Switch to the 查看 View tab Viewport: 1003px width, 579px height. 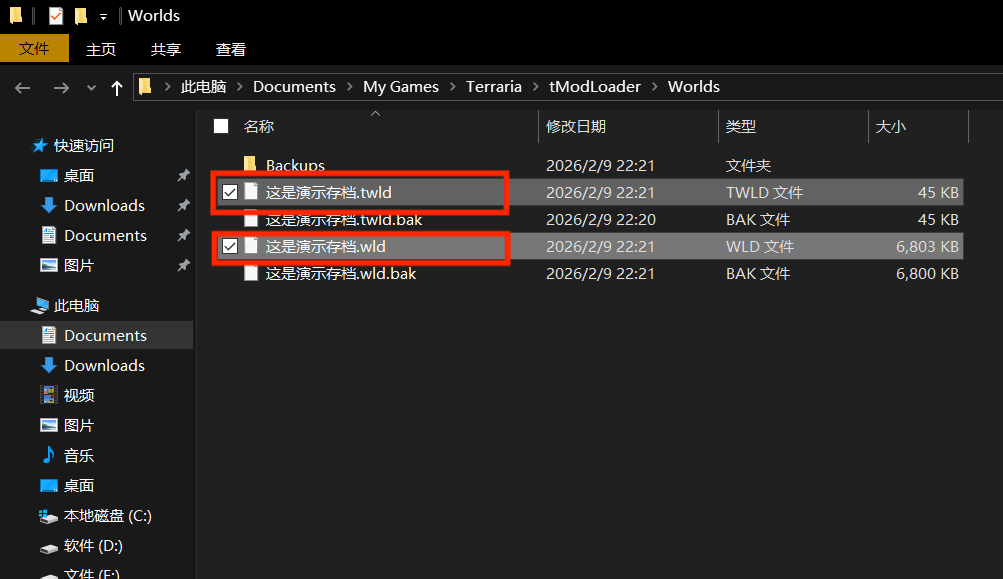pyautogui.click(x=230, y=49)
